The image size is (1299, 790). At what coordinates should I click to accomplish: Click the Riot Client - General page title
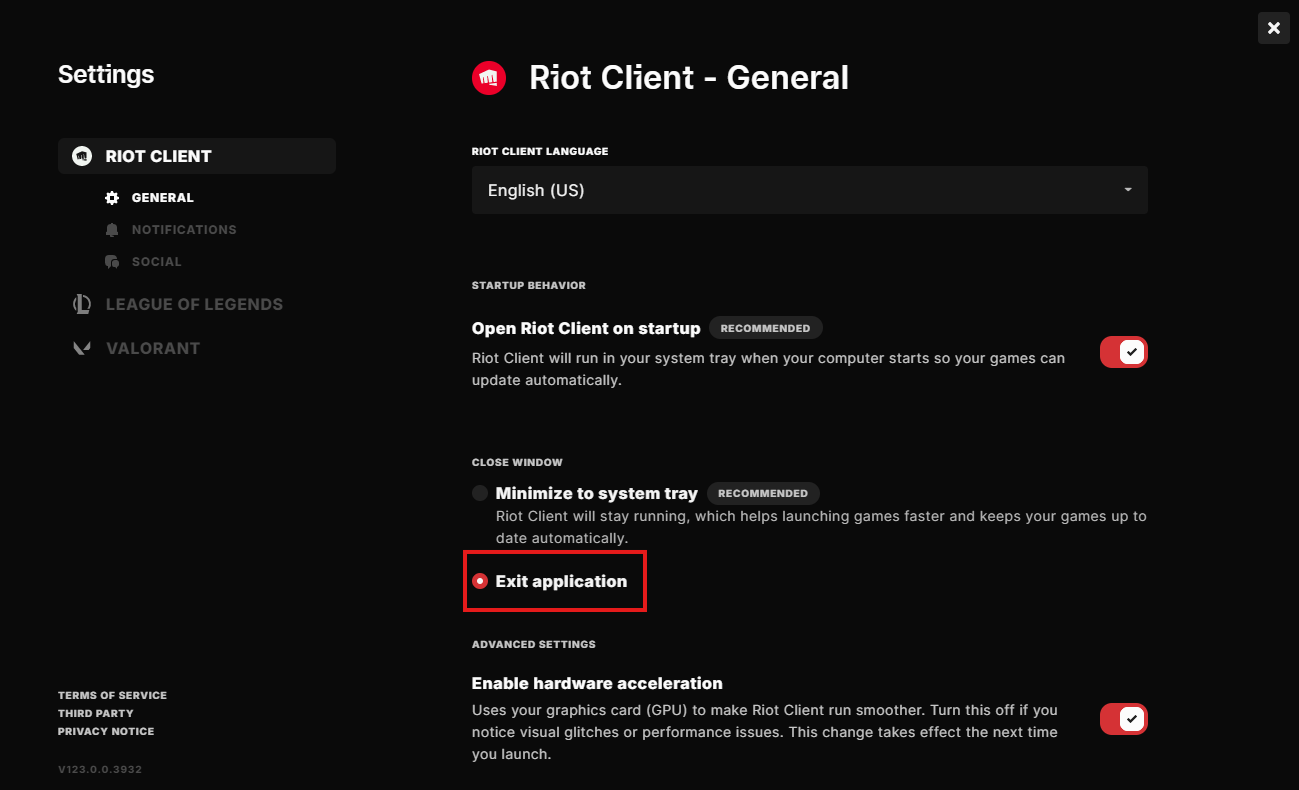pos(689,78)
